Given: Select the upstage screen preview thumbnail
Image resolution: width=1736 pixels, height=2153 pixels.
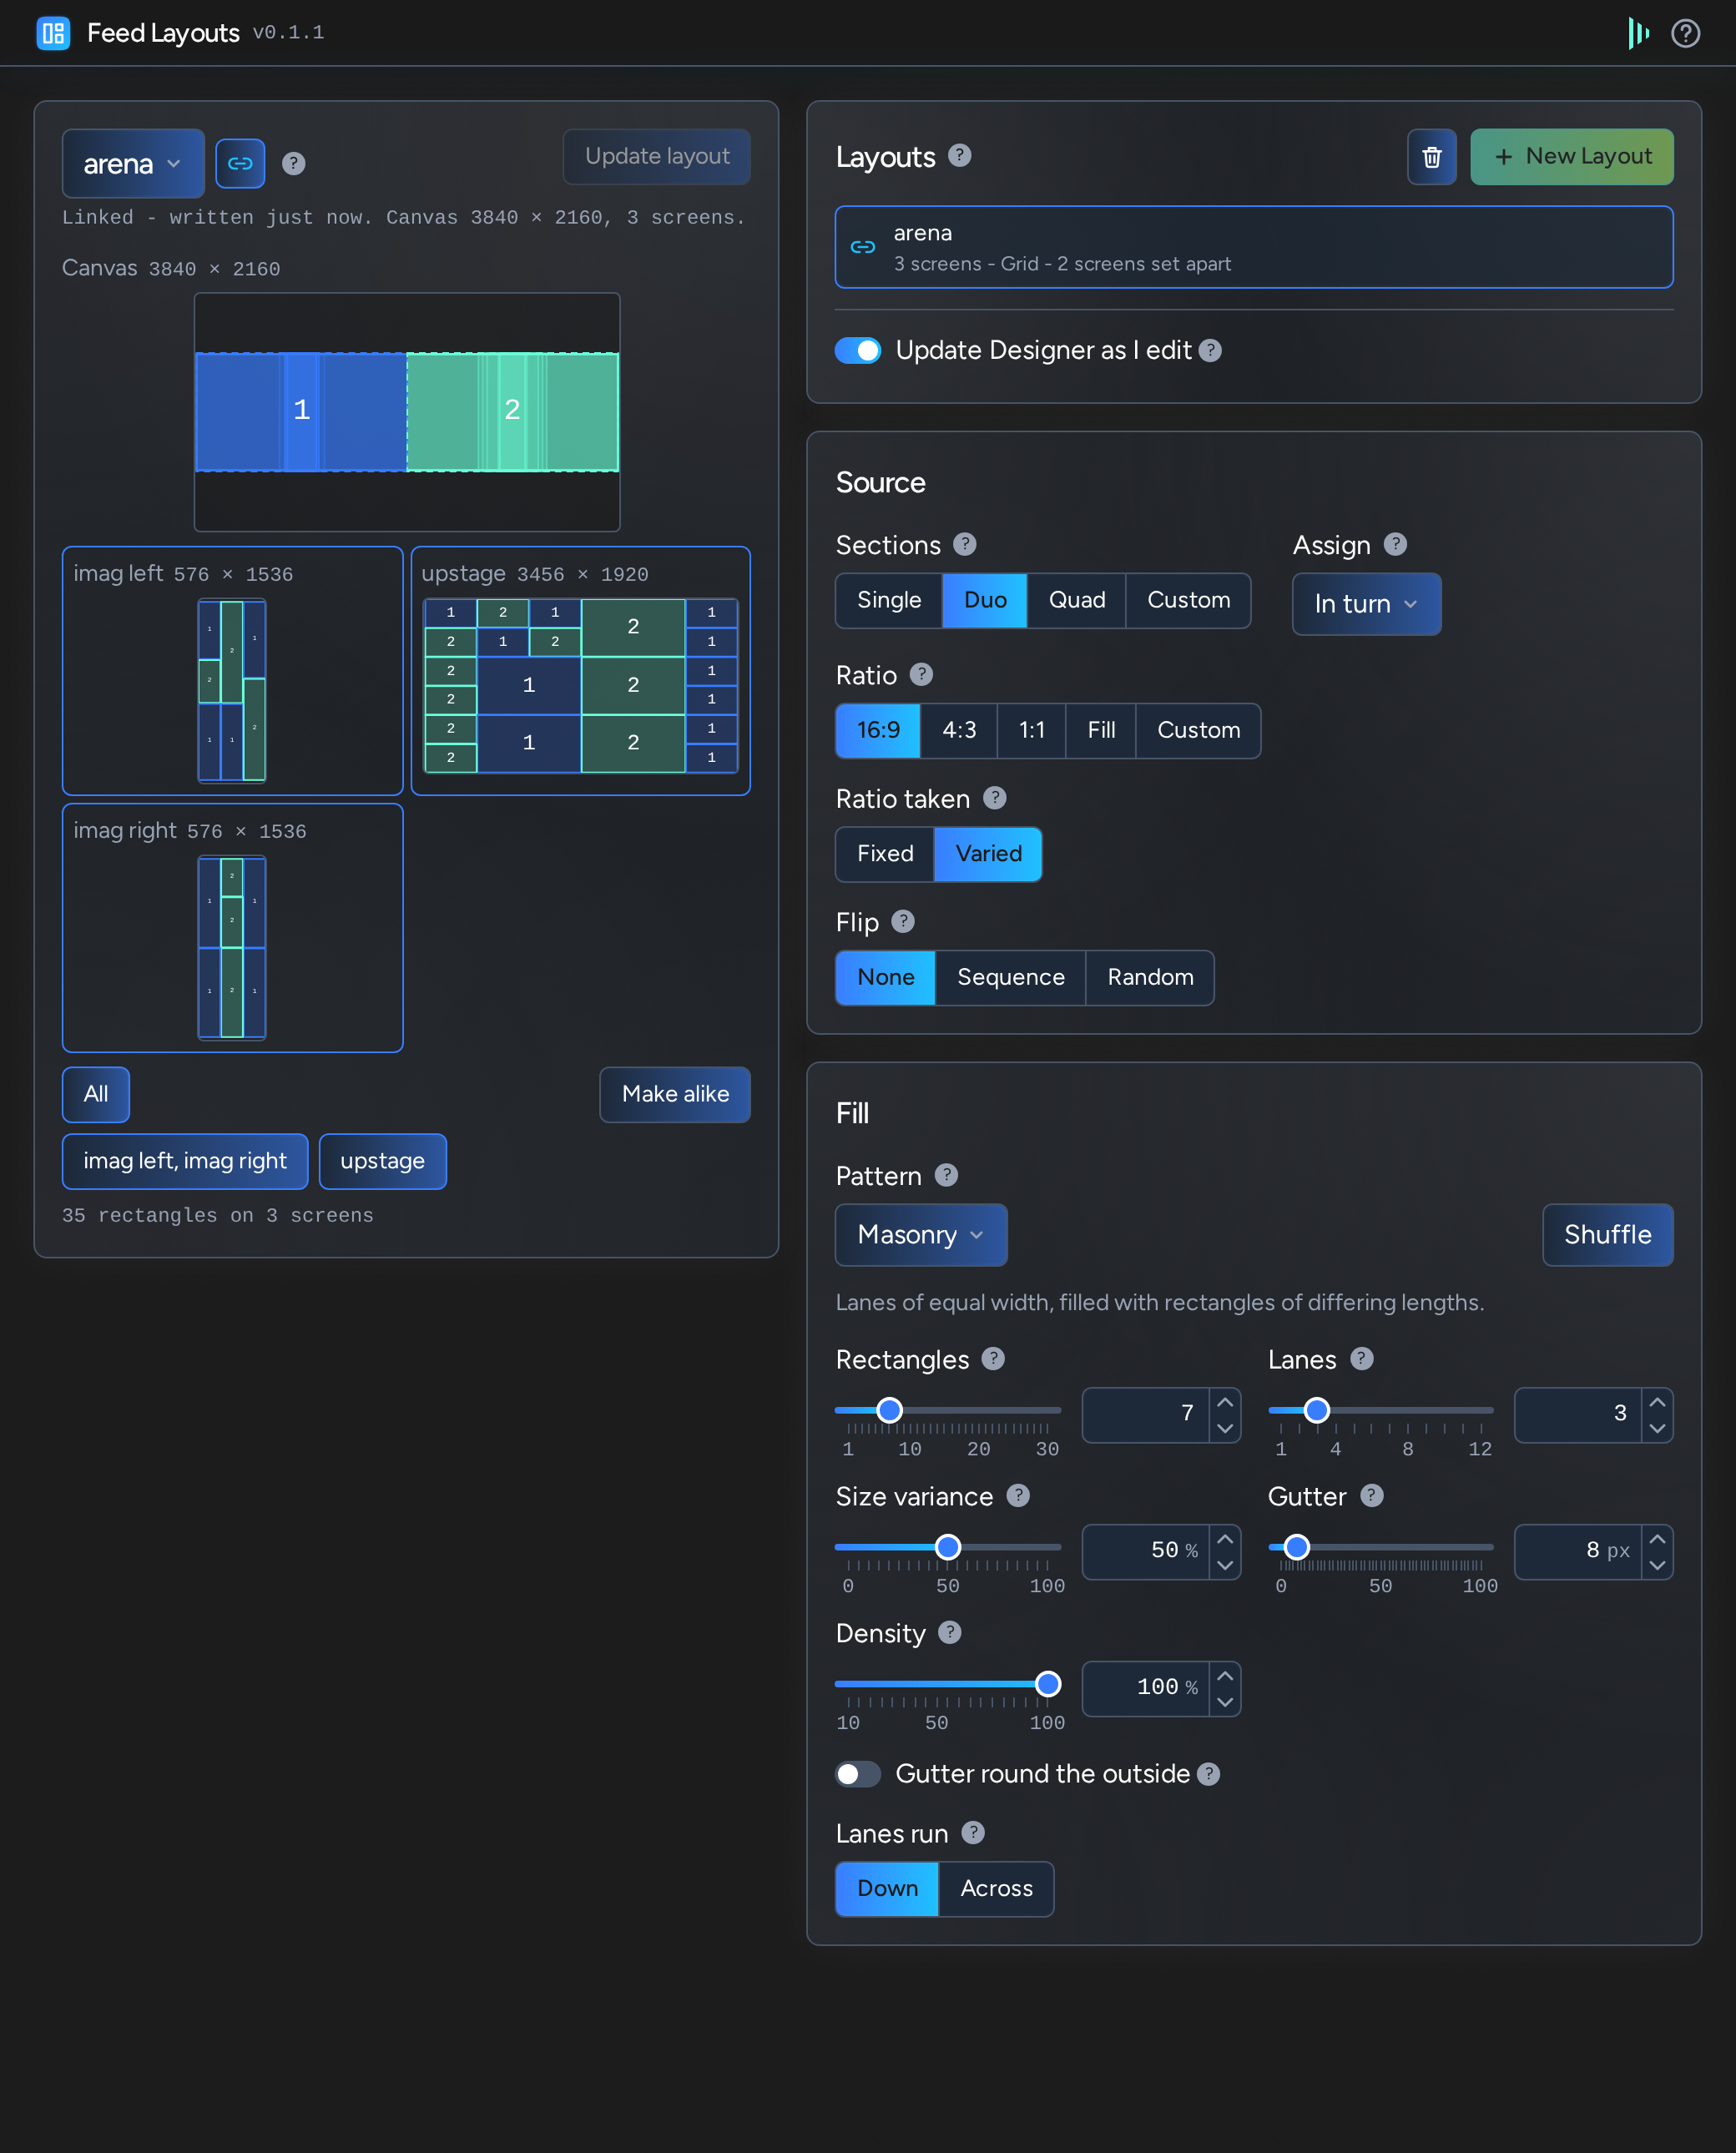Looking at the screenshot, I should coord(581,671).
